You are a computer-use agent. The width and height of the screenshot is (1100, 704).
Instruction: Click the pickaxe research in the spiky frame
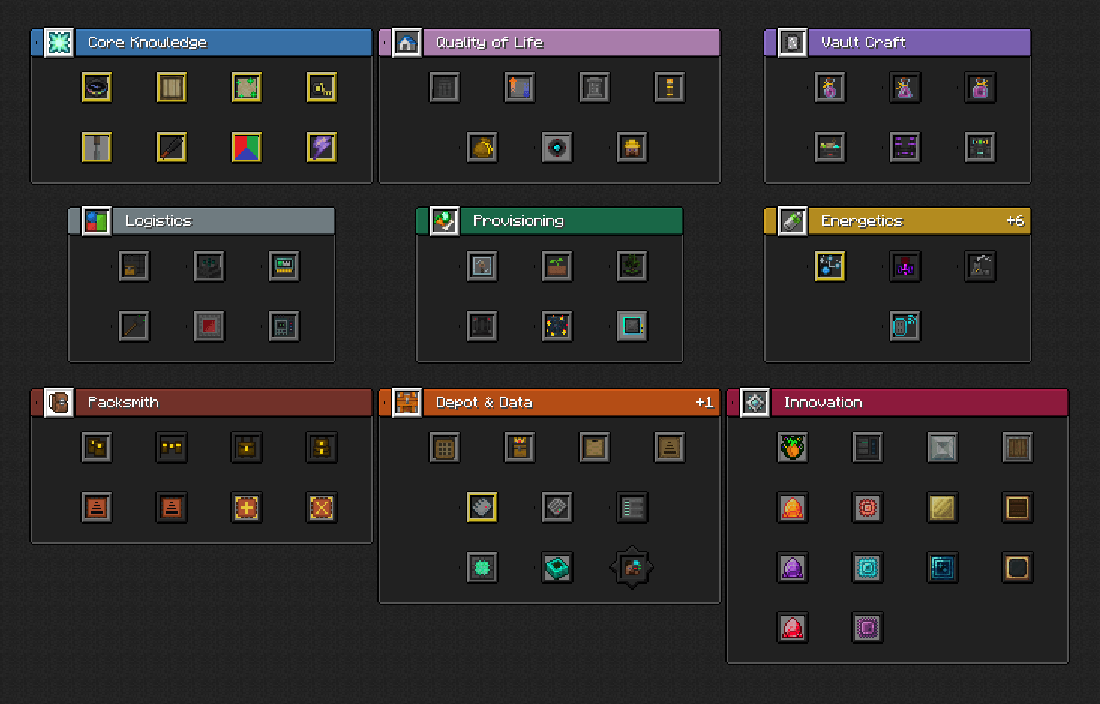pos(632,568)
